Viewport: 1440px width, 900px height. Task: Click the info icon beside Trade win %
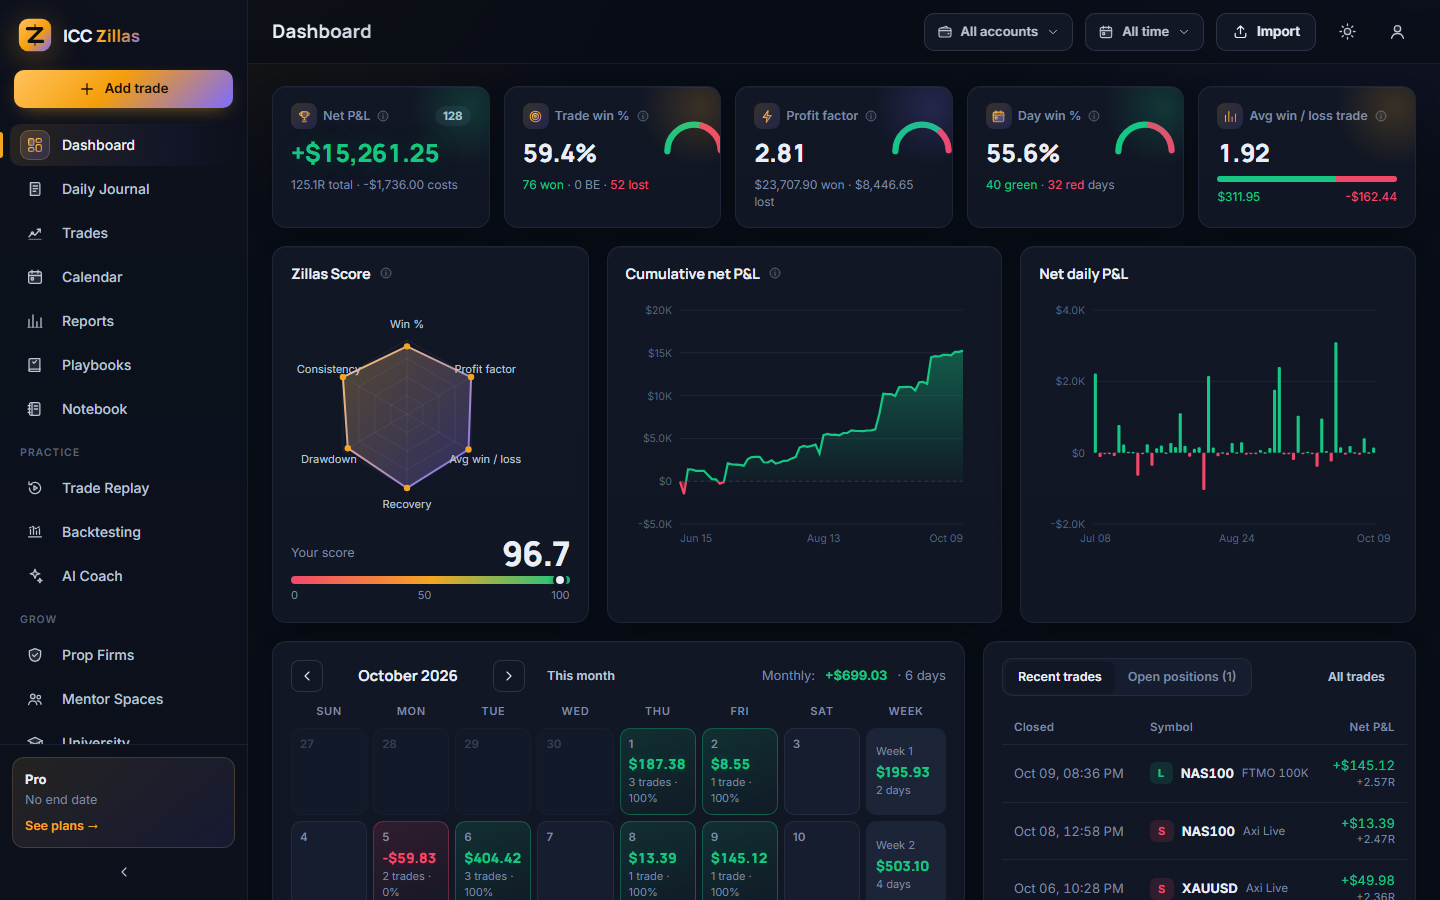(643, 116)
